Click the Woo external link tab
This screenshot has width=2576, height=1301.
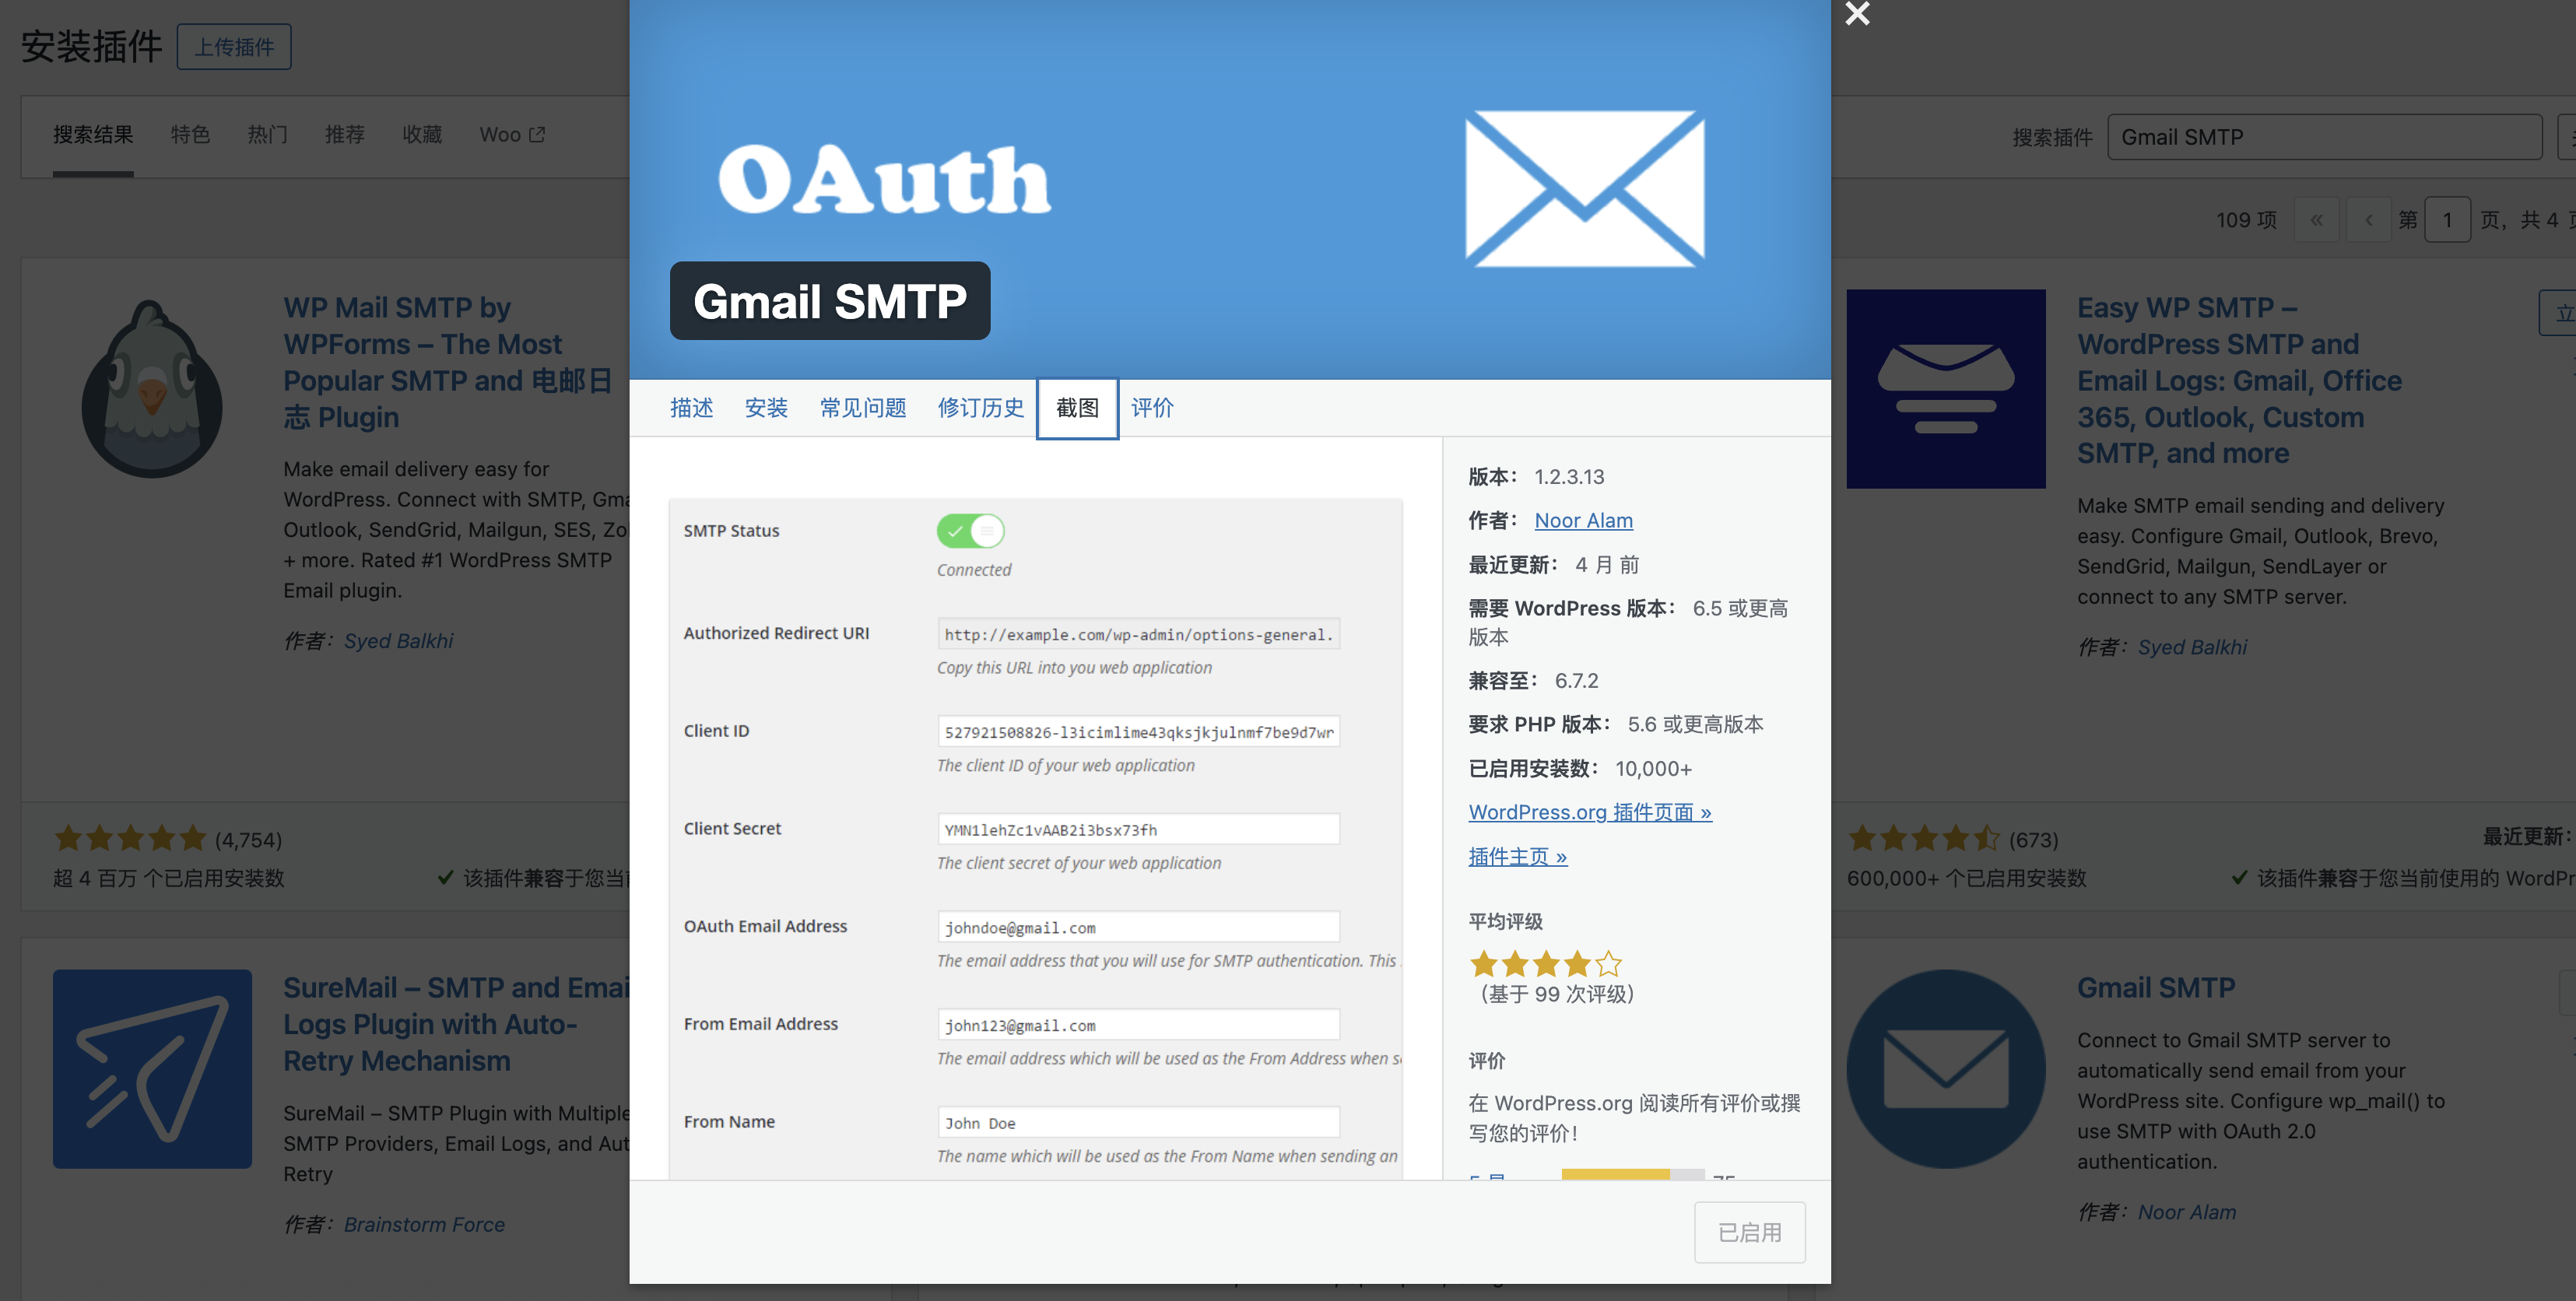(x=511, y=134)
